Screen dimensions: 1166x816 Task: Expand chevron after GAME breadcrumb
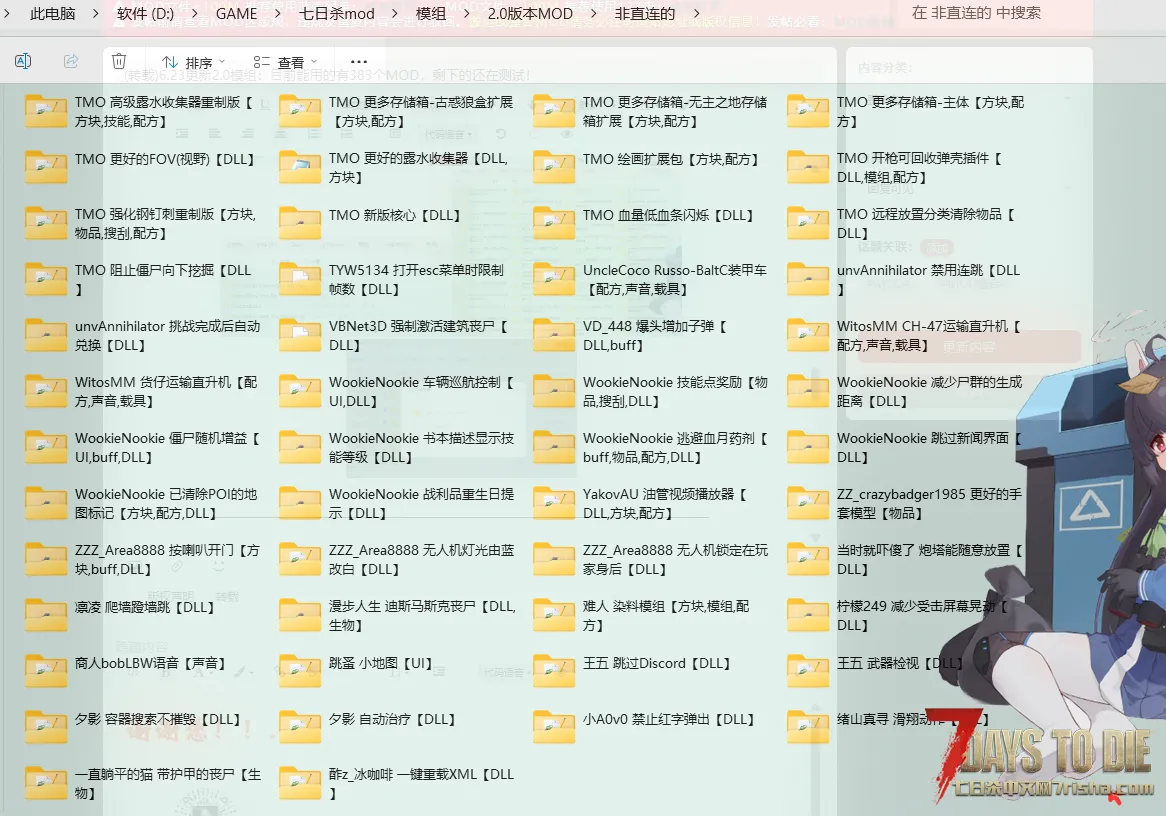278,13
